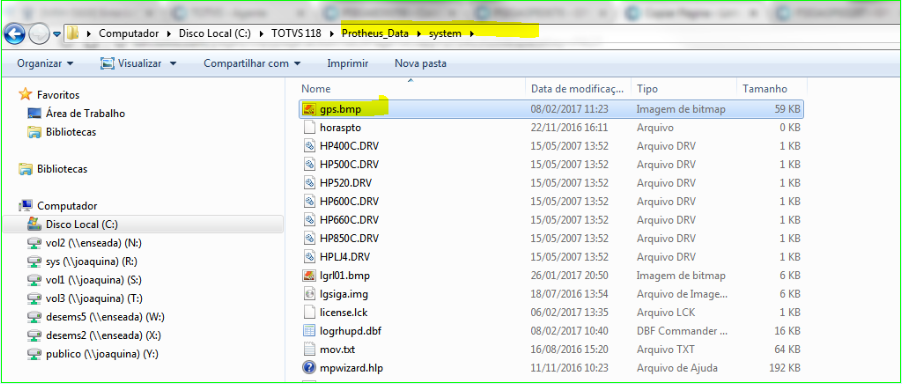Viewport: 902px width, 384px height.
Task: Open the recent locations dropdown arrow
Action: click(x=57, y=34)
